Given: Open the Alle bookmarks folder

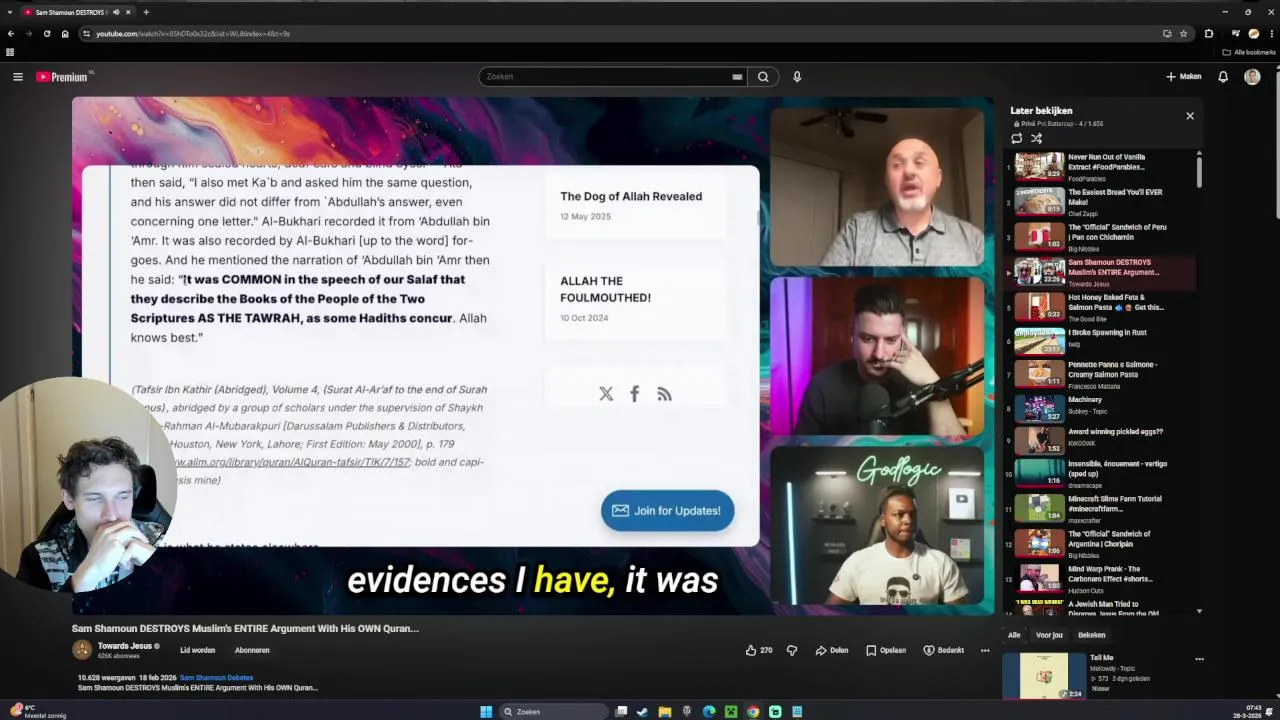Looking at the screenshot, I should coord(1249,52).
